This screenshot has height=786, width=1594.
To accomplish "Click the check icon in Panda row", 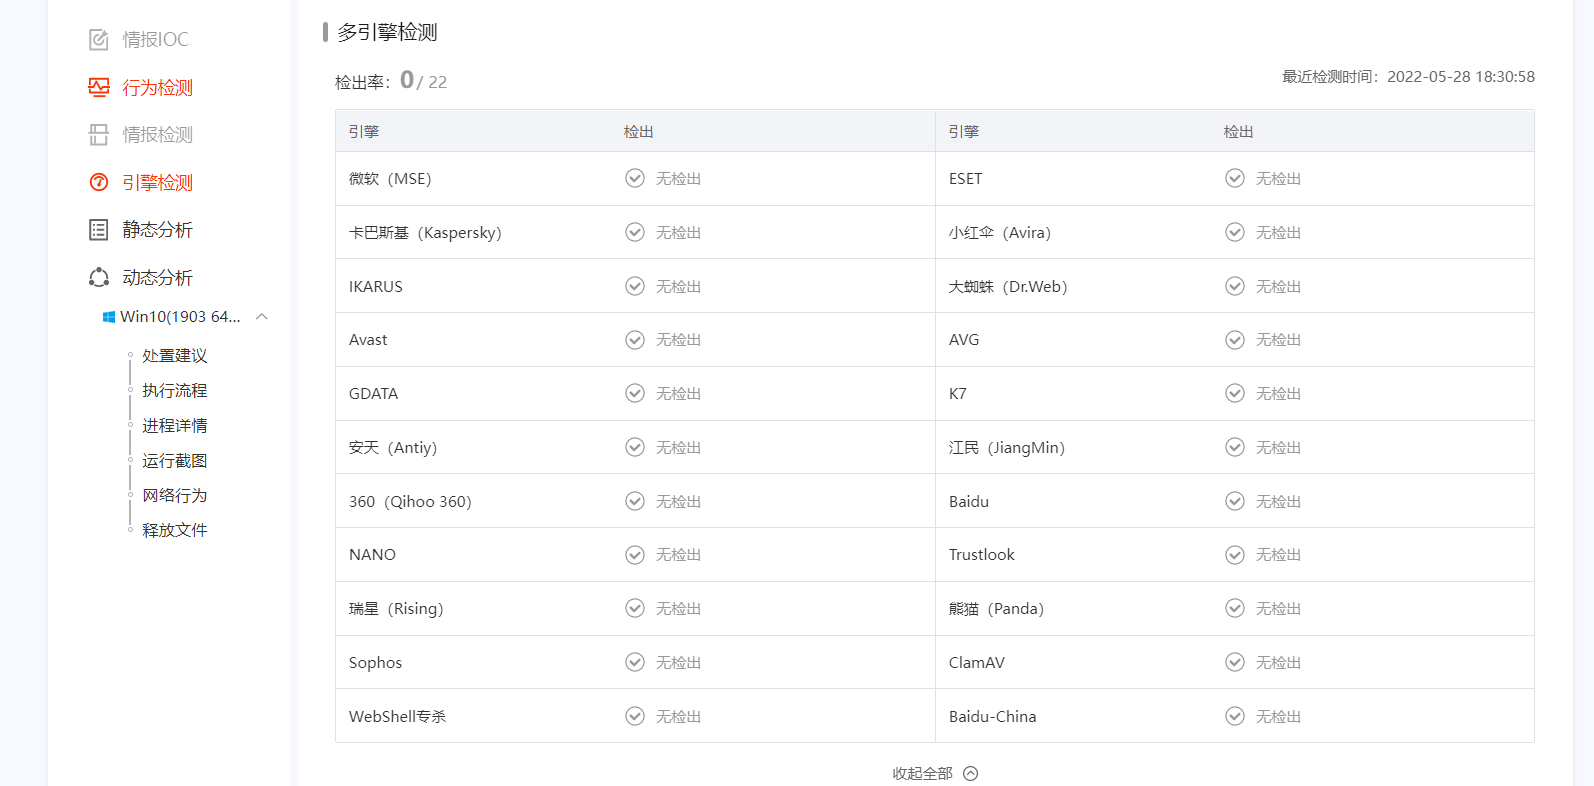I will click(x=1235, y=608).
